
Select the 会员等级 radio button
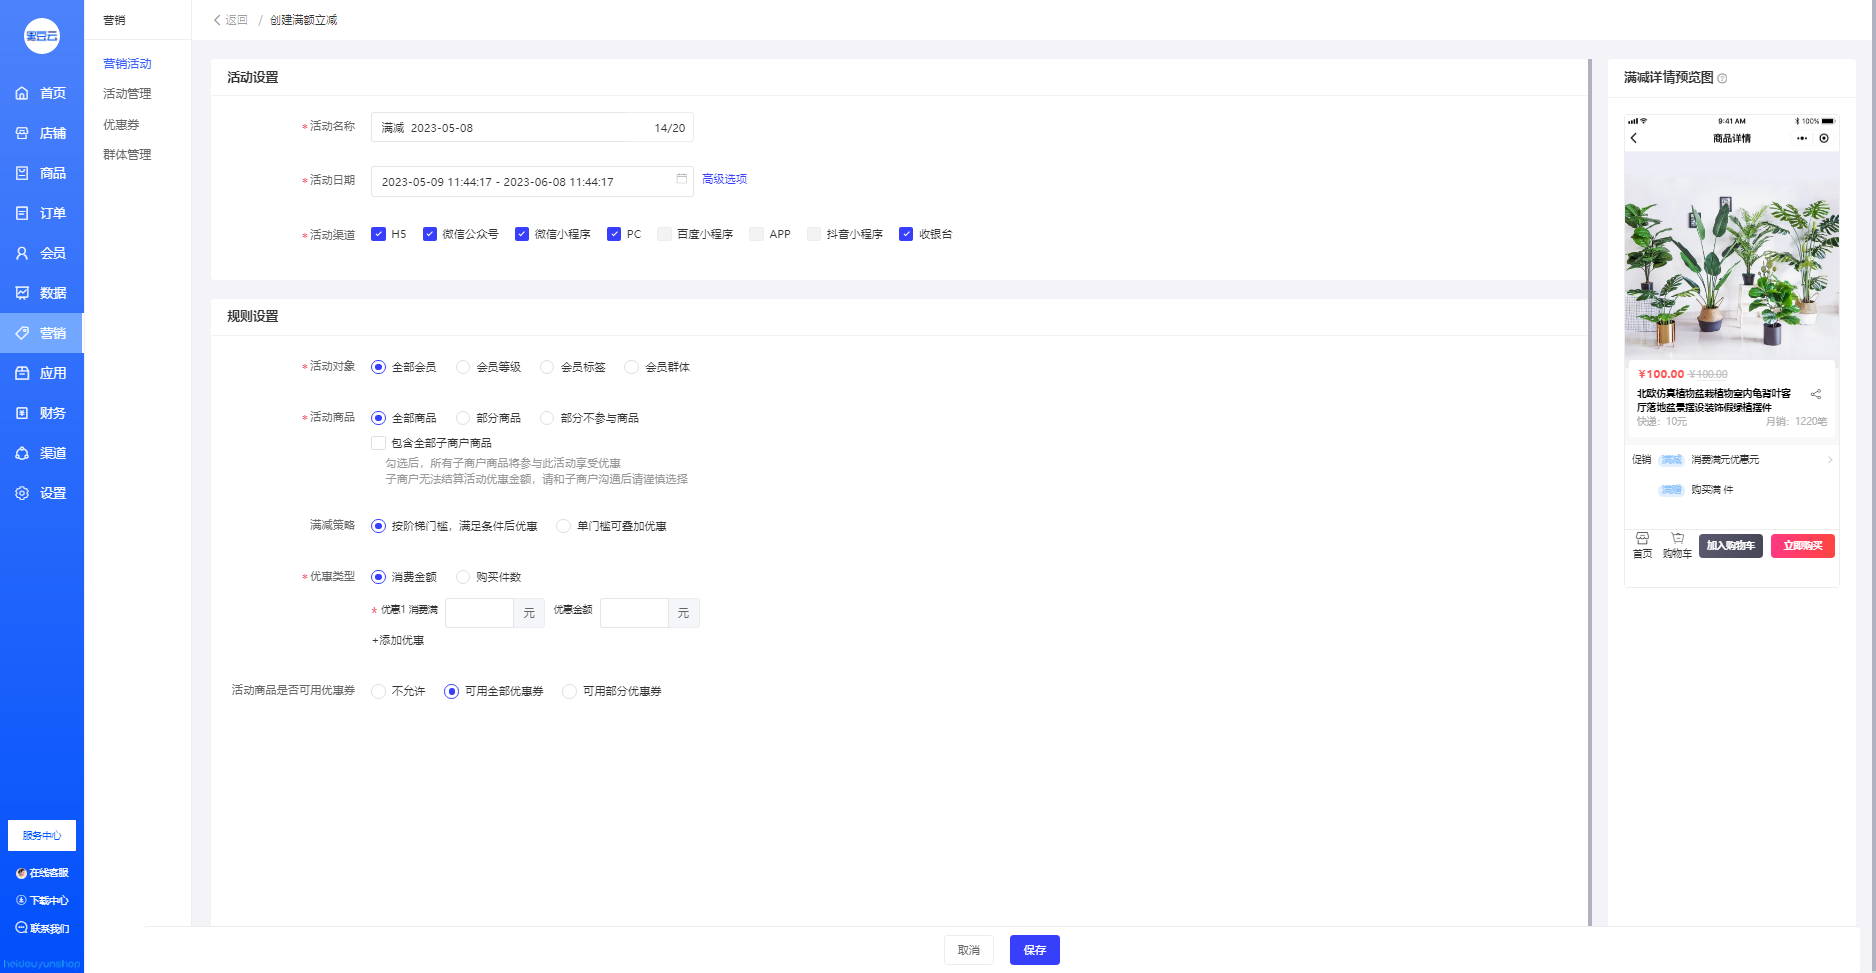click(x=463, y=367)
